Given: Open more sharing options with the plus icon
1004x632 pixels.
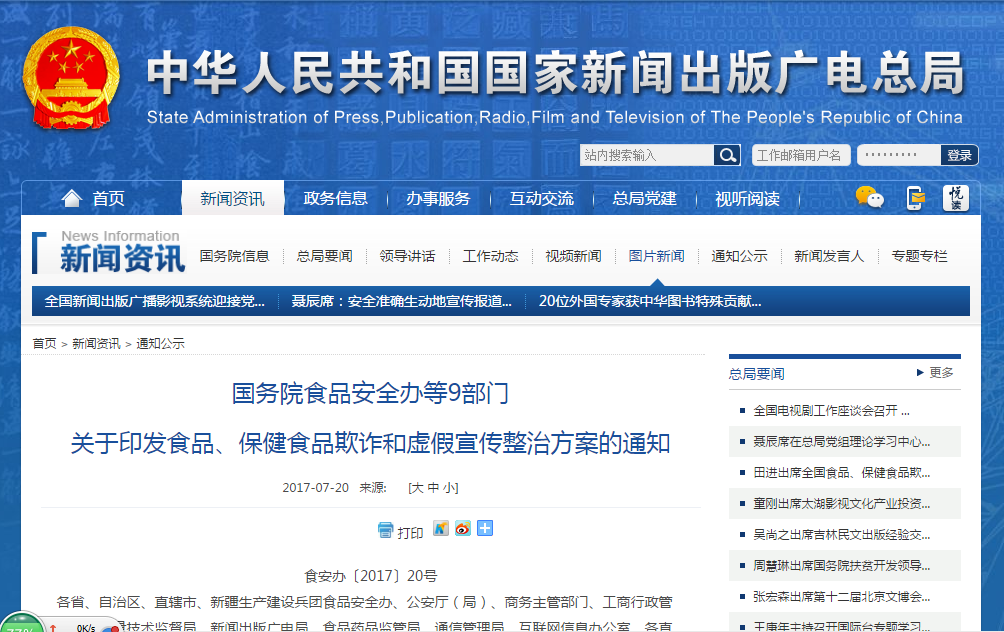Looking at the screenshot, I should click(484, 529).
